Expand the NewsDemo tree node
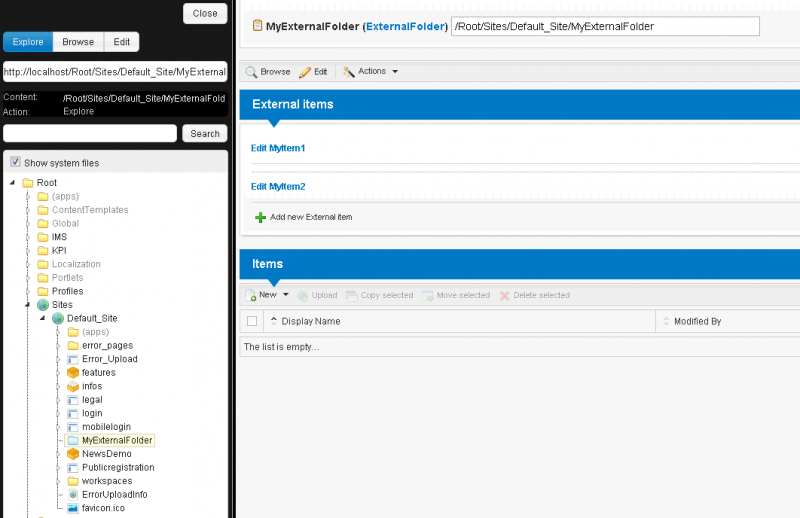The image size is (800, 518). pos(58,454)
